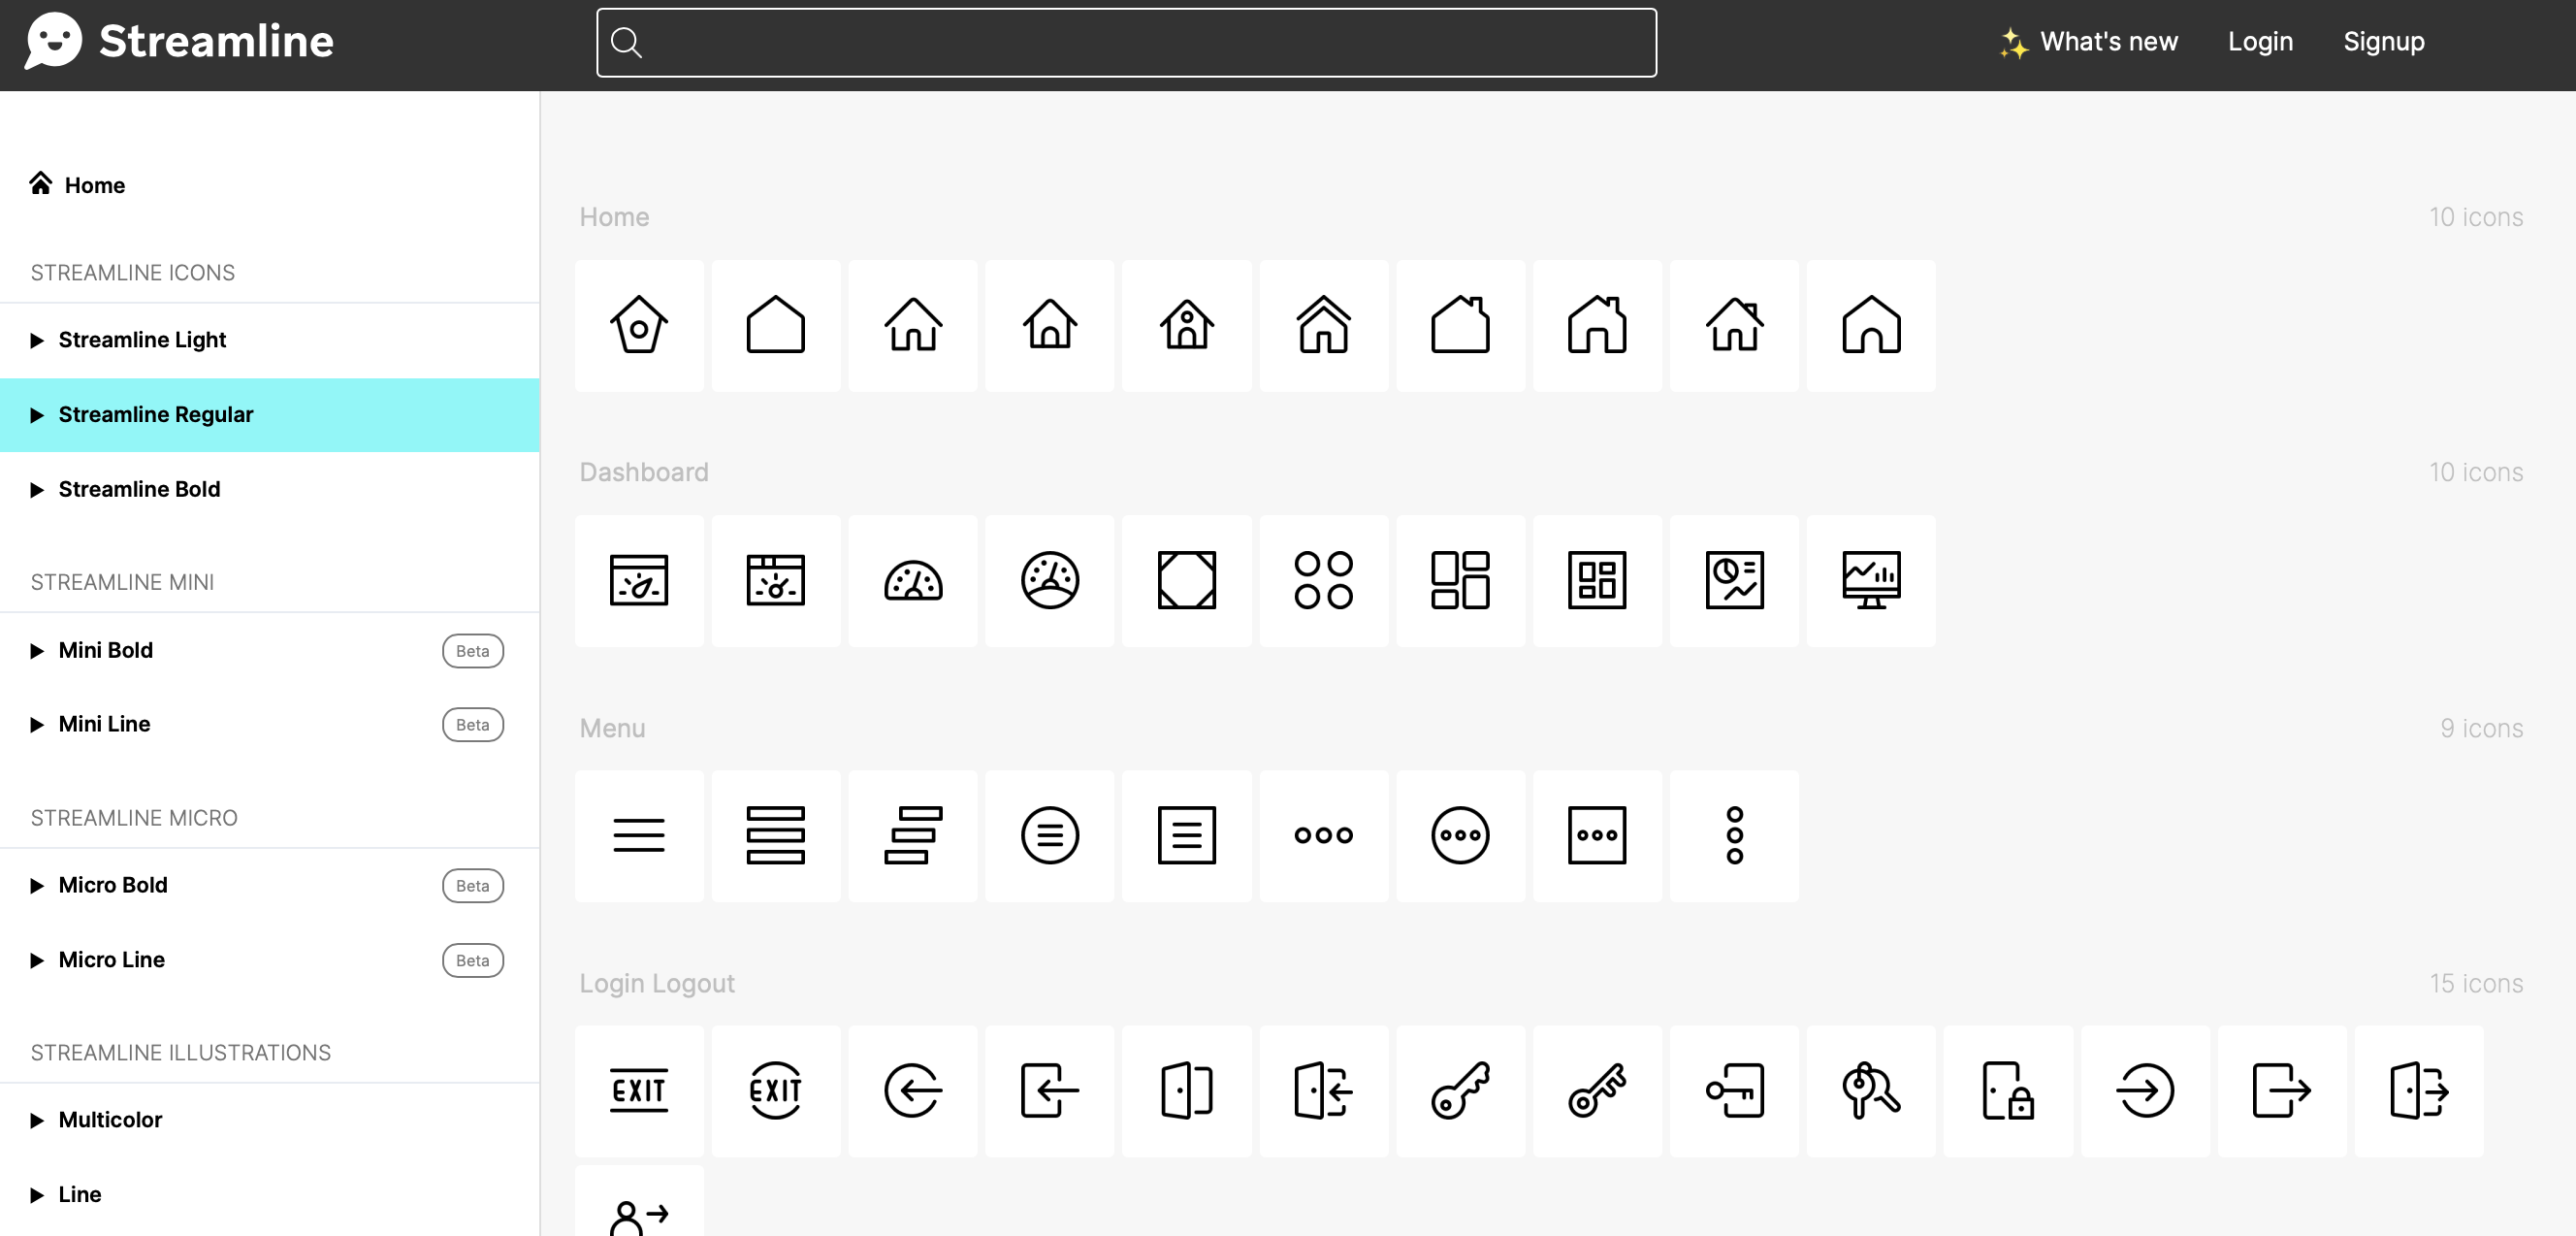Click the Beta badge beside Micro Line
Image resolution: width=2576 pixels, height=1236 pixels.
click(x=473, y=961)
